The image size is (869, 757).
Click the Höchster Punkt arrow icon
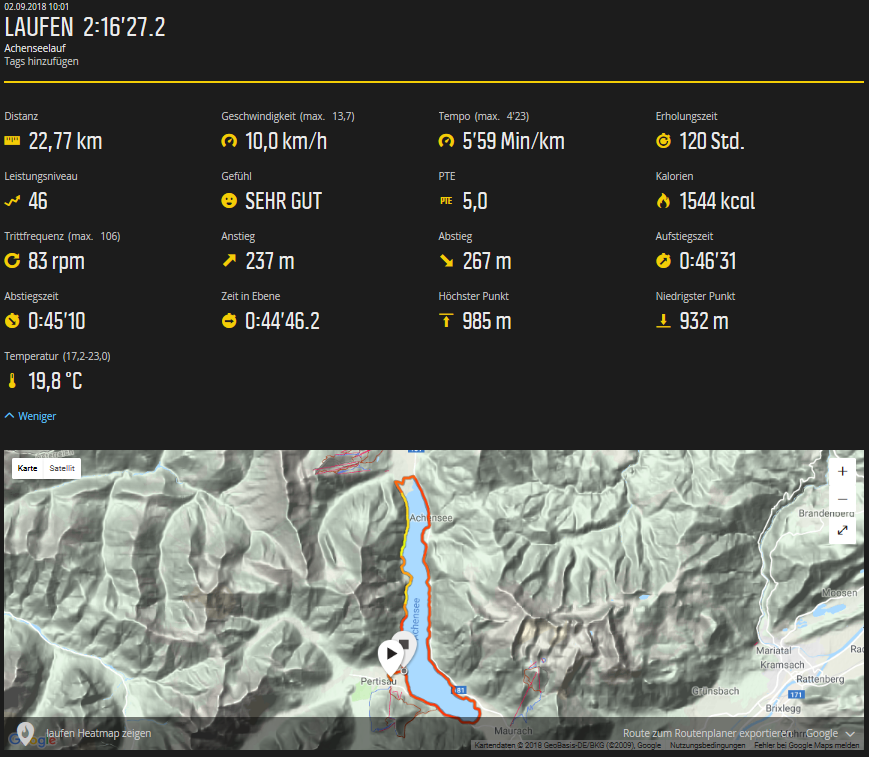tap(446, 320)
